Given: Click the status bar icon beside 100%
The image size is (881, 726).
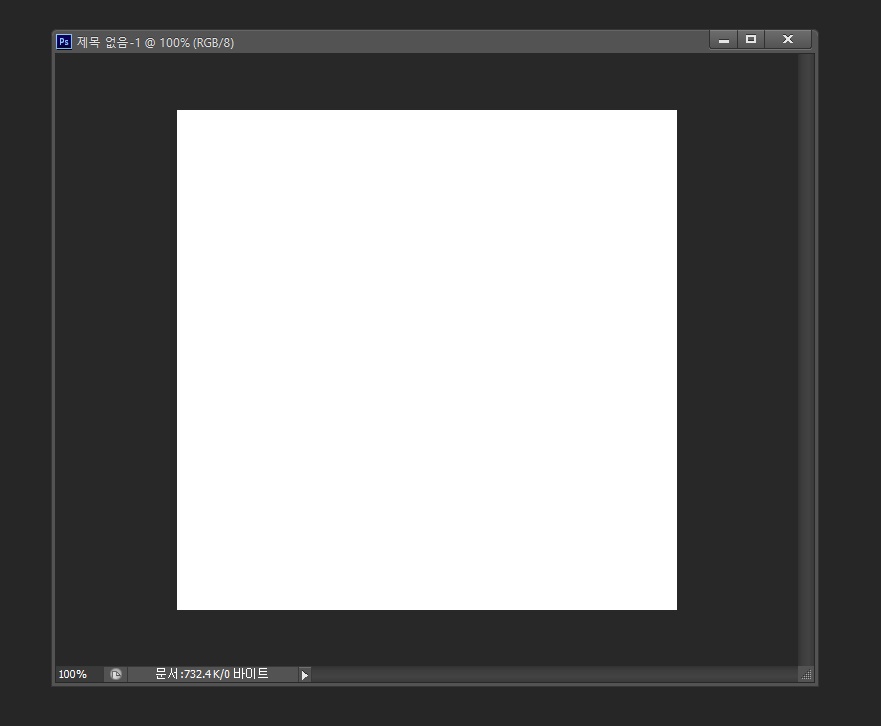Looking at the screenshot, I should pos(116,675).
